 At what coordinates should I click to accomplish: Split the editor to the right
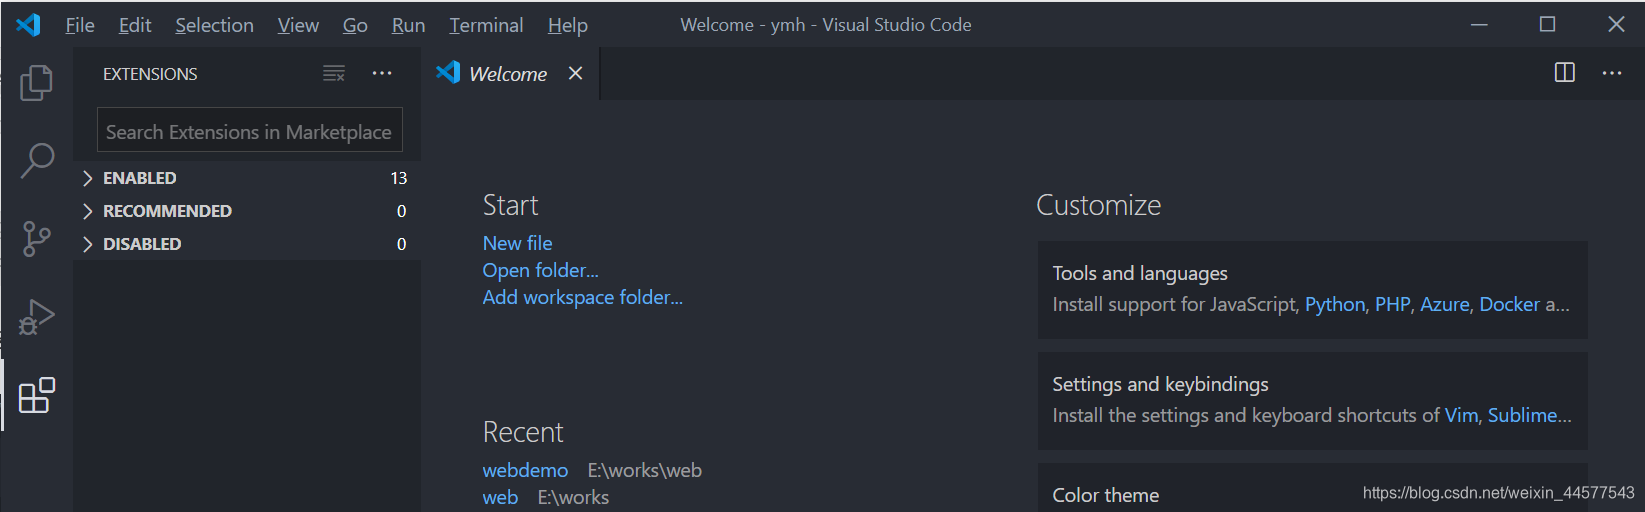click(x=1565, y=73)
